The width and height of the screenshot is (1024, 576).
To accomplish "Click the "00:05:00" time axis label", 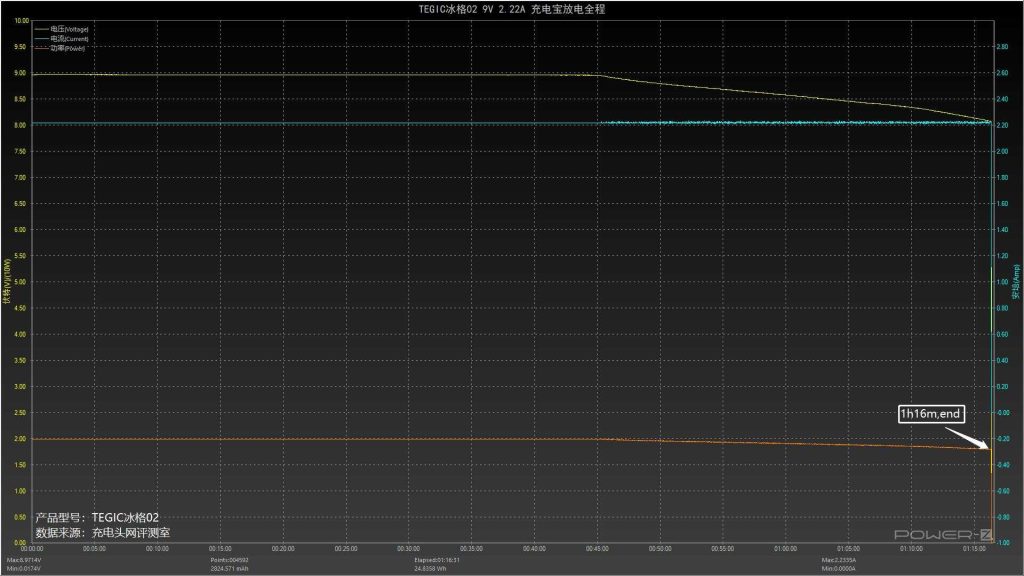I will (95, 549).
